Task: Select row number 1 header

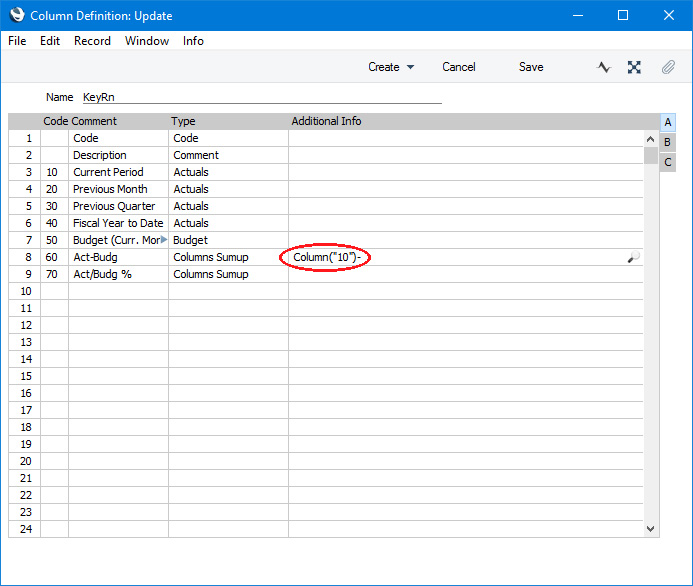Action: [x=25, y=138]
